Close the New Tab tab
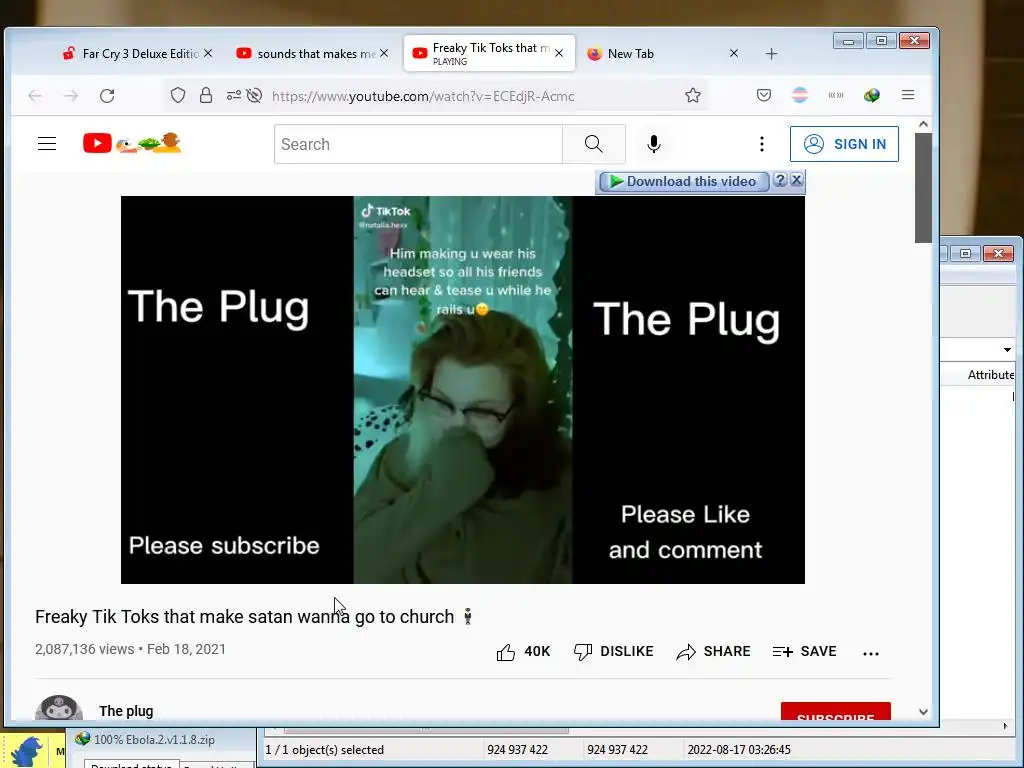Viewport: 1024px width, 768px height. [734, 54]
